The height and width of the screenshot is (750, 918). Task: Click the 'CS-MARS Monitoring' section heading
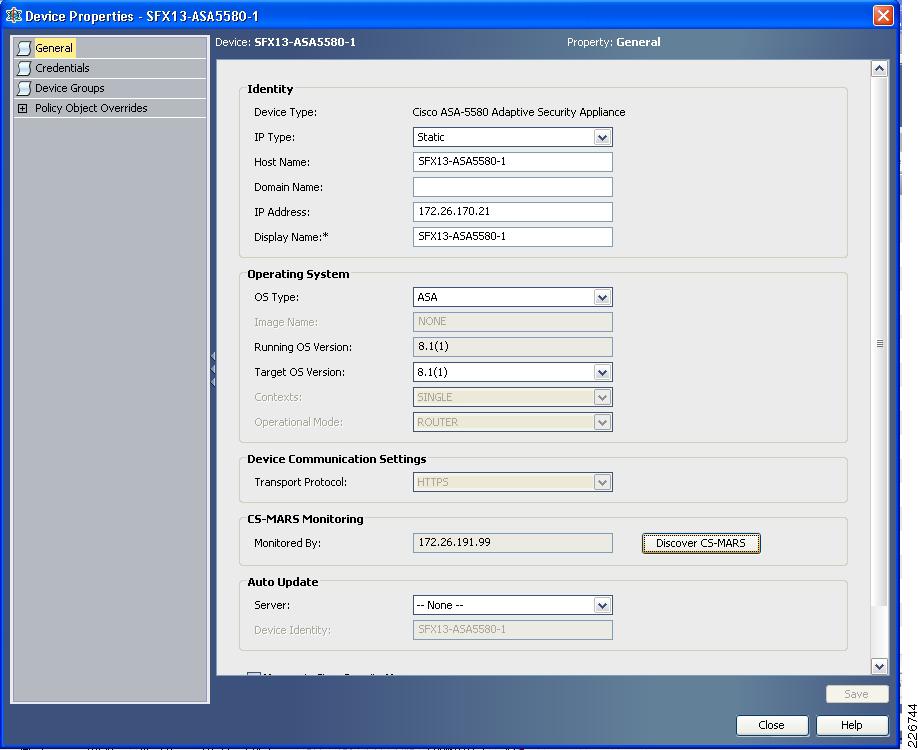coord(305,519)
